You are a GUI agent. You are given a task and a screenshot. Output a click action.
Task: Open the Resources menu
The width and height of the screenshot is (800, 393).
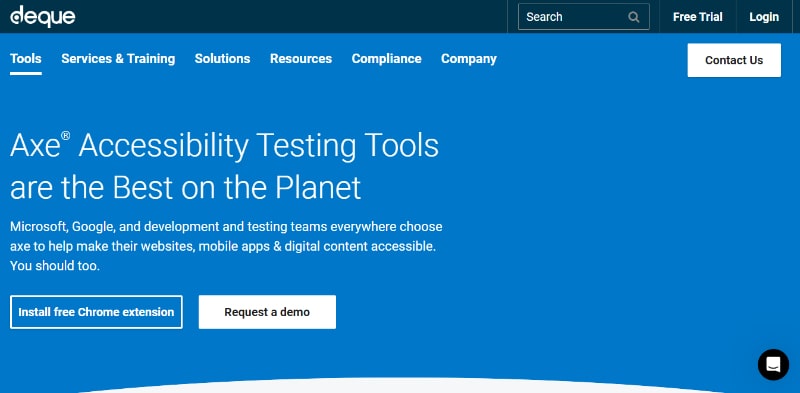(301, 59)
